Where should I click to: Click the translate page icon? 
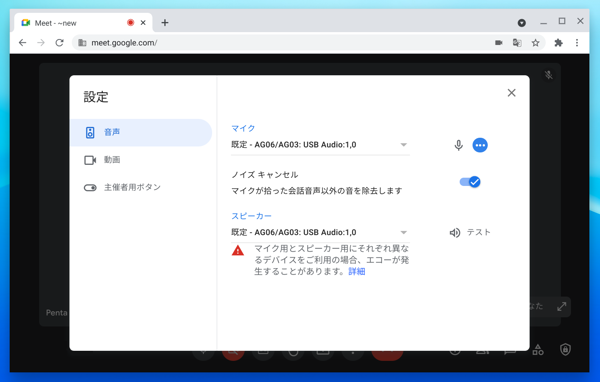pos(517,43)
